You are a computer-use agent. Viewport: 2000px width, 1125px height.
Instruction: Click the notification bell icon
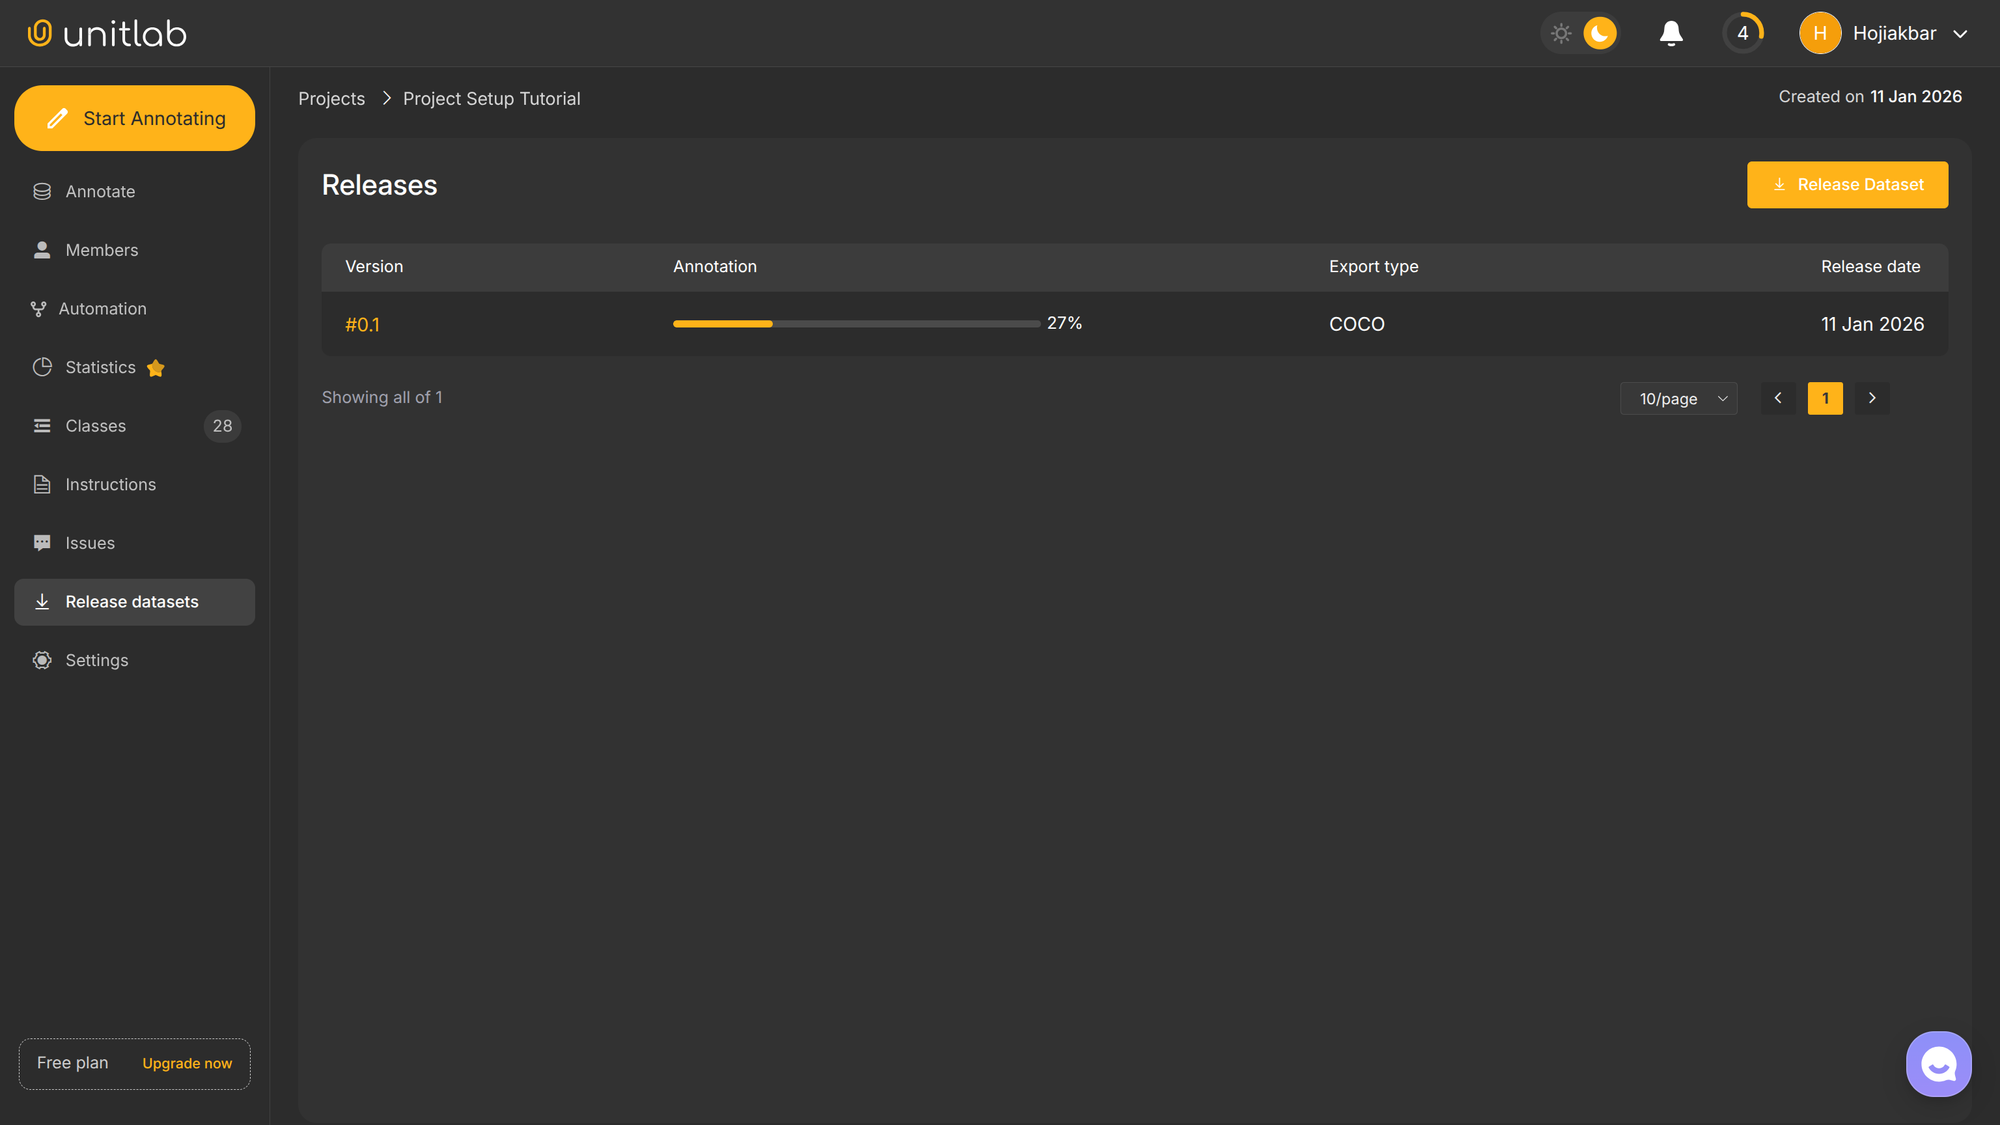[1671, 33]
